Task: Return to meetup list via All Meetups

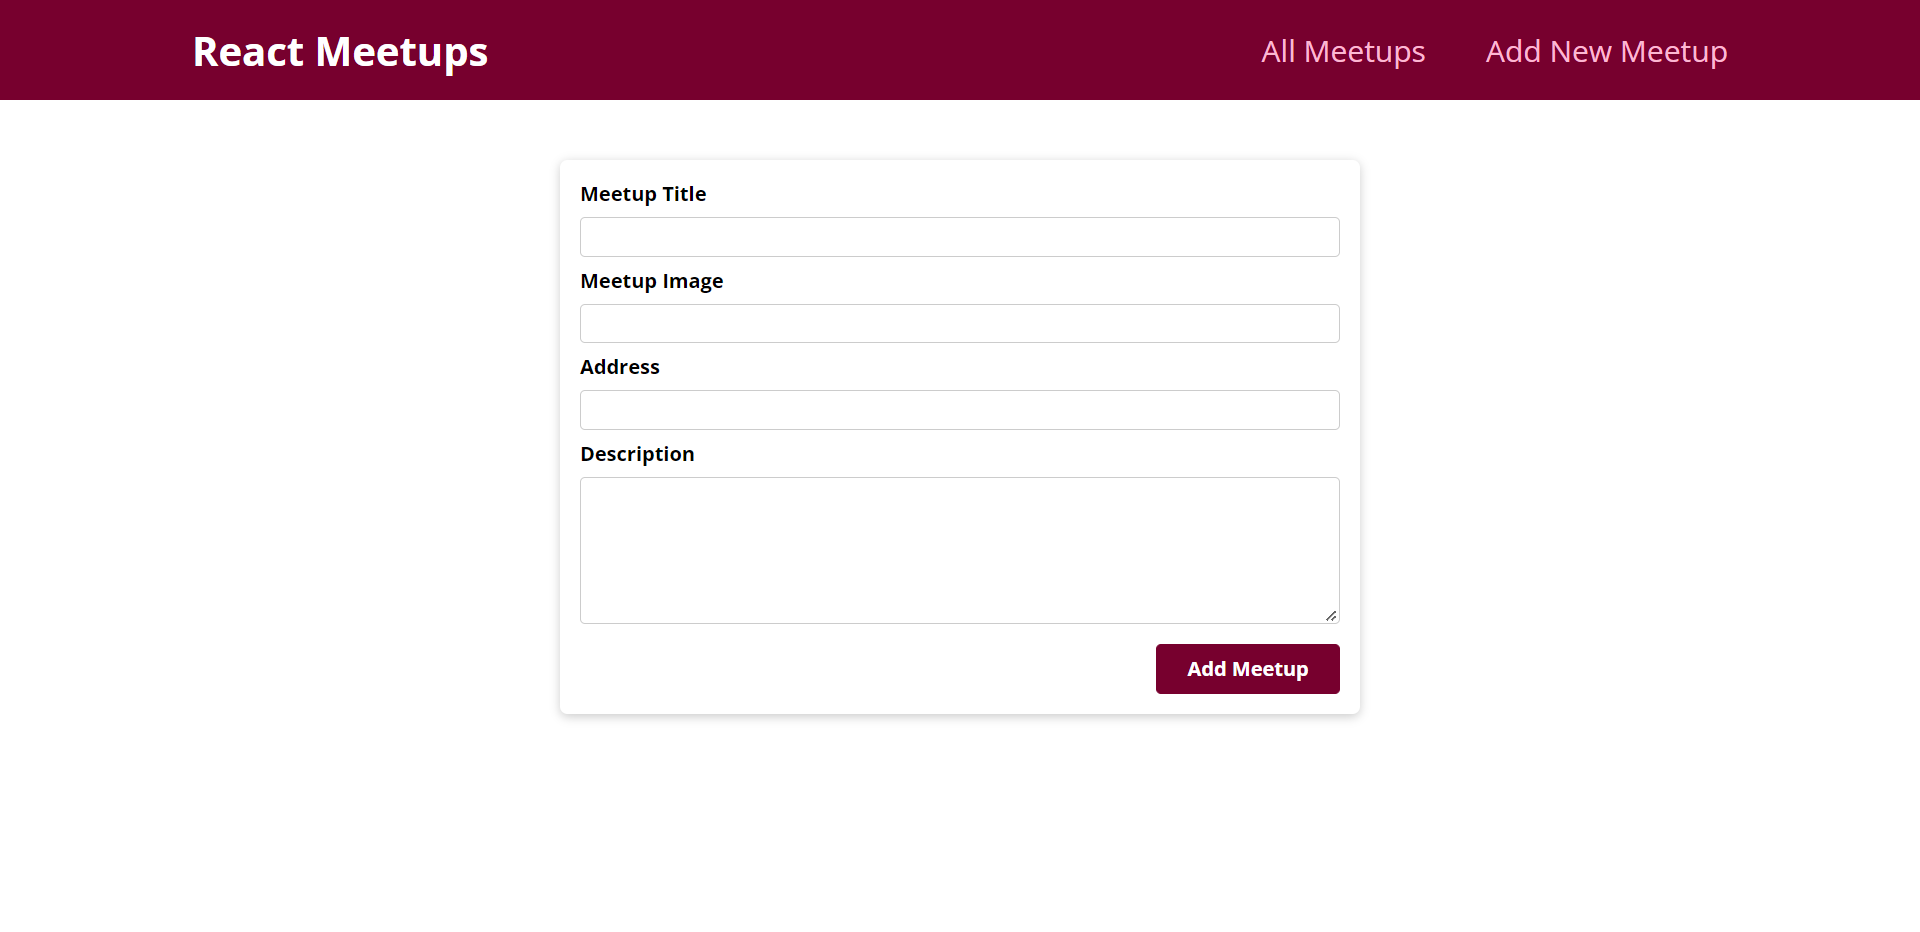Action: click(x=1343, y=51)
